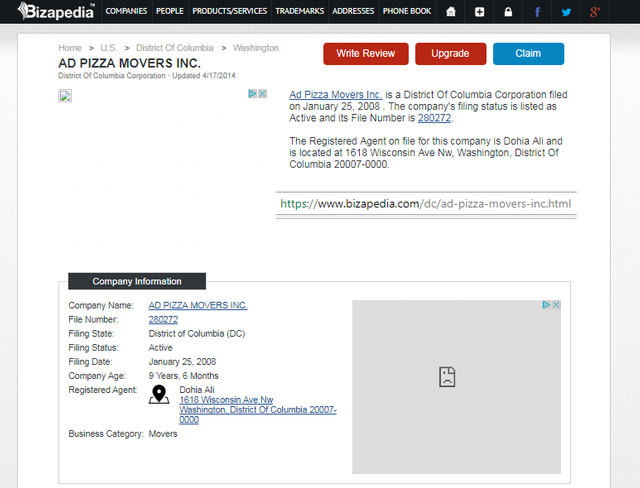Go to District Of Columbia breadcrumb
The image size is (640, 488).
click(x=174, y=48)
